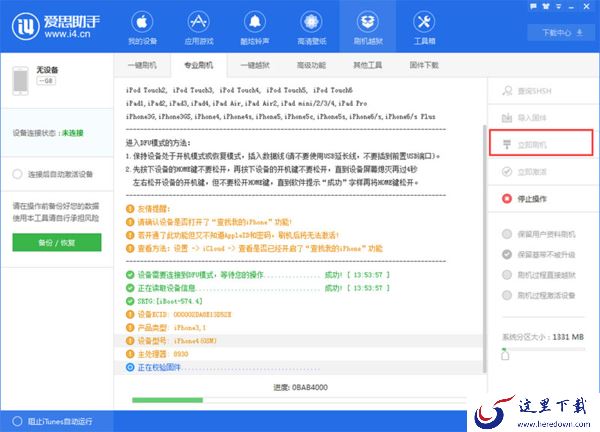Click the blue spinner beside 正在校验固件
Image resolution: width=600 pixels, height=432 pixels.
[130, 367]
